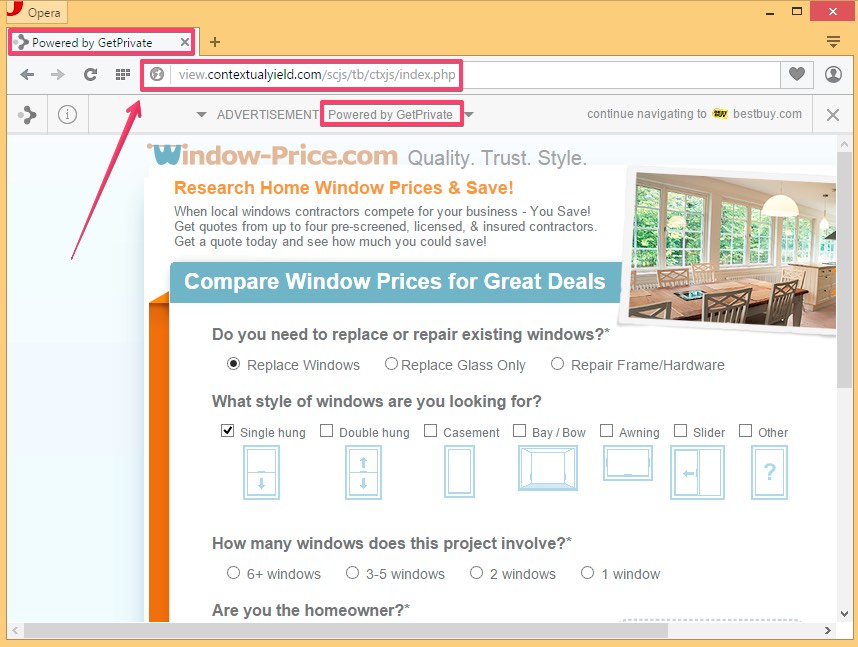This screenshot has width=858, height=647.
Task: Open the user account profile icon
Action: click(833, 75)
